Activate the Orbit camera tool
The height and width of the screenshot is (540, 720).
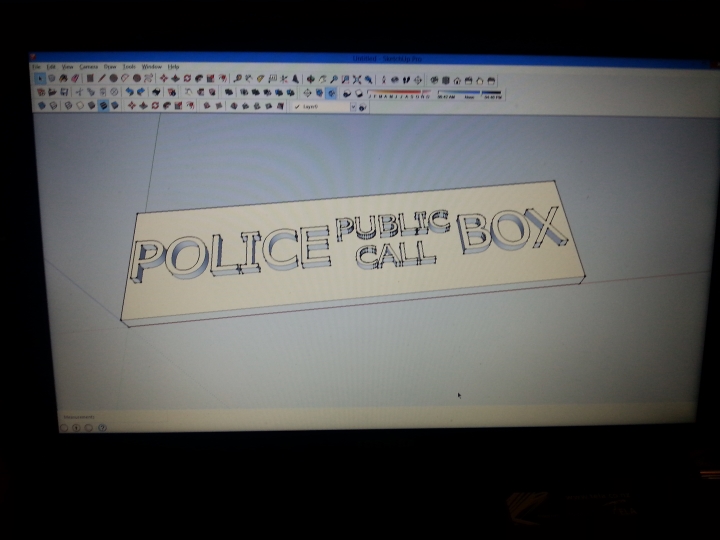[311, 79]
